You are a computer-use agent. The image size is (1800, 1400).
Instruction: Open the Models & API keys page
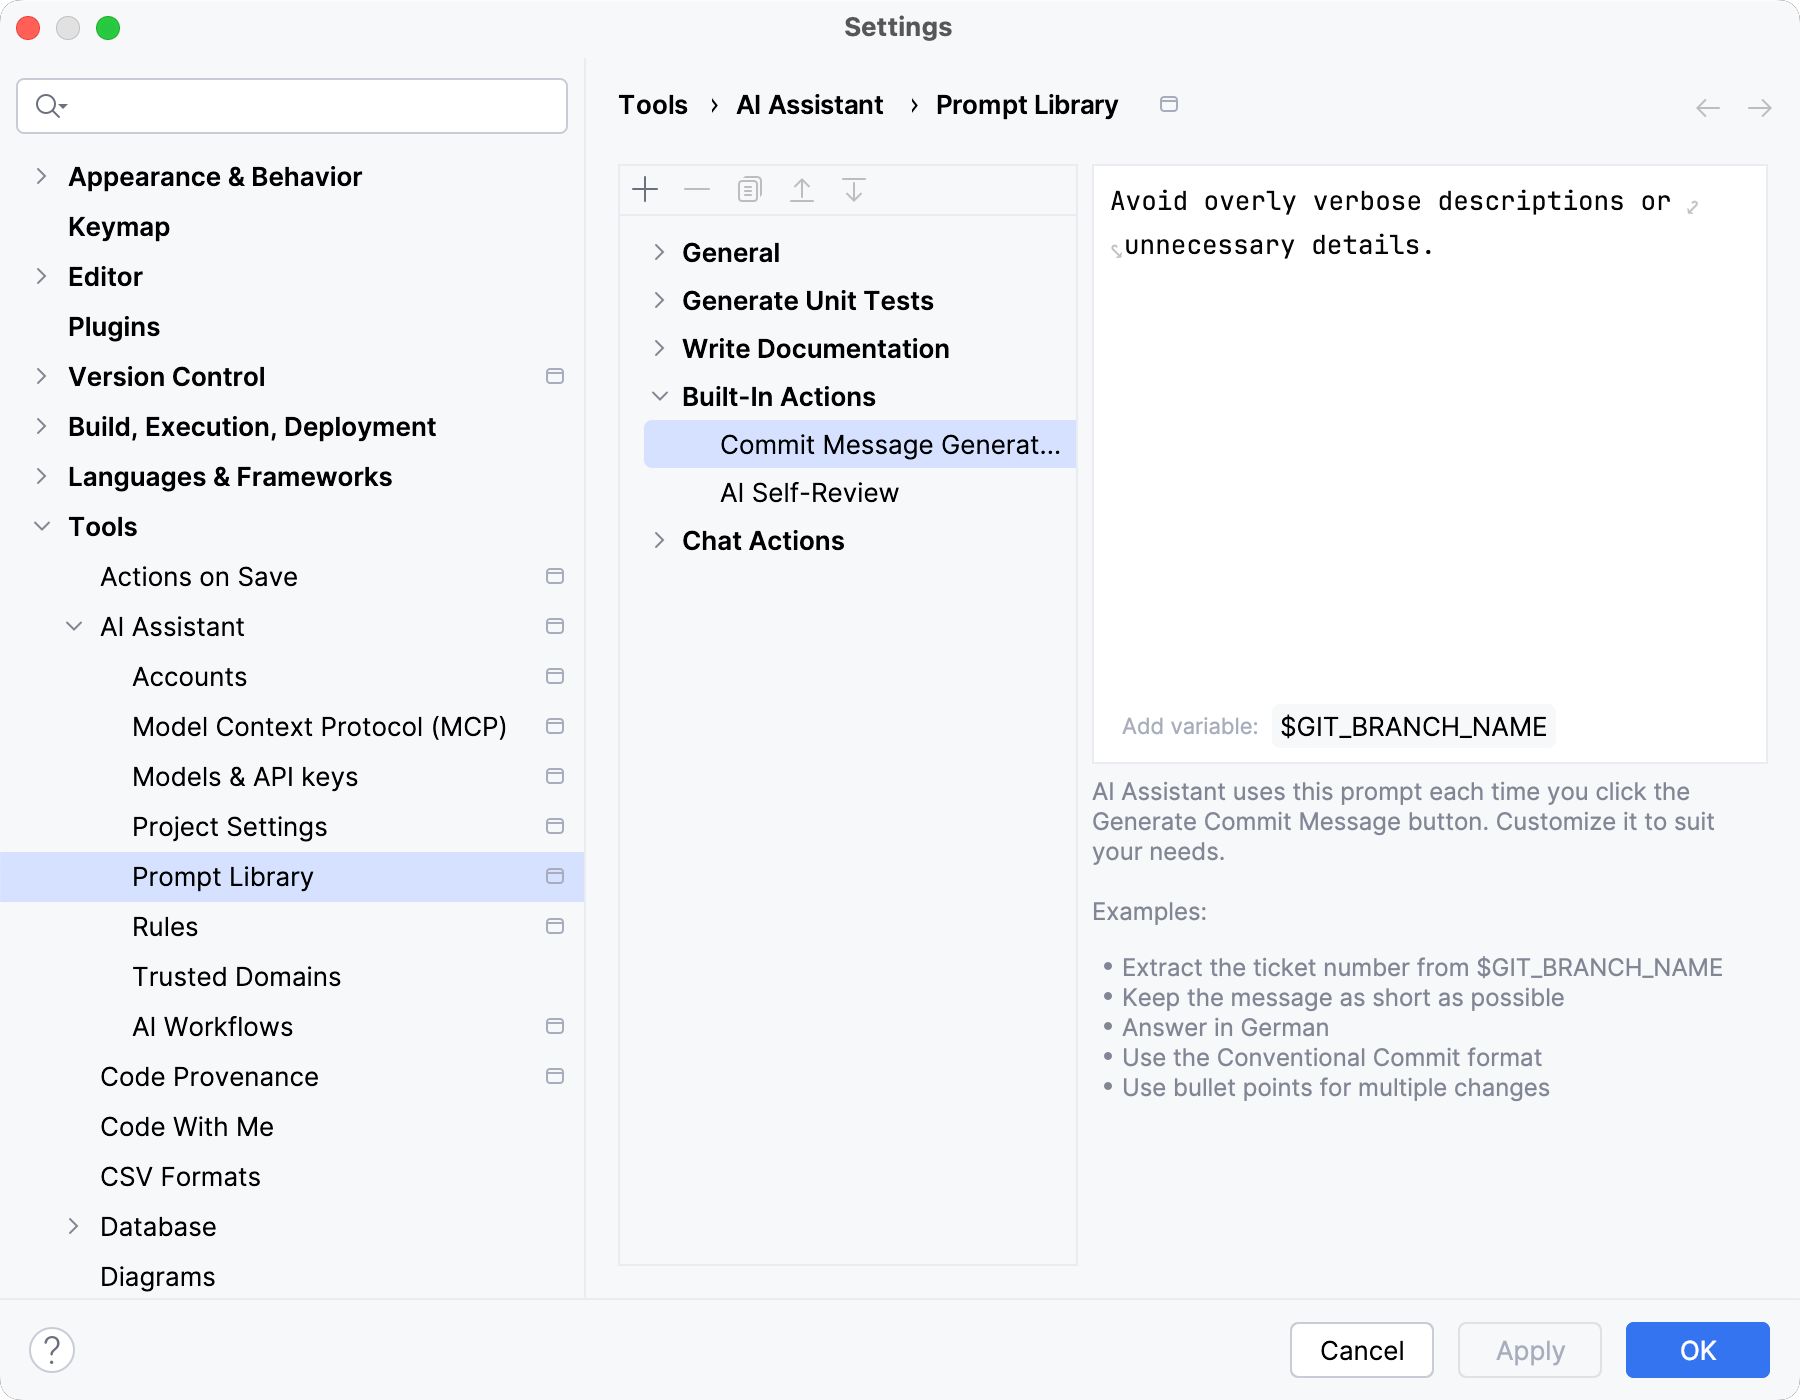pyautogui.click(x=245, y=777)
